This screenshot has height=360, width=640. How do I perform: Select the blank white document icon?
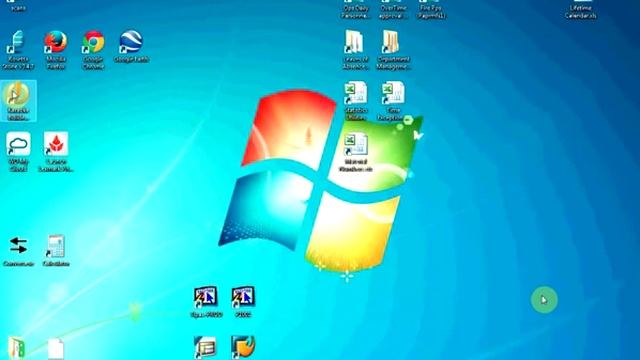[x=56, y=349]
